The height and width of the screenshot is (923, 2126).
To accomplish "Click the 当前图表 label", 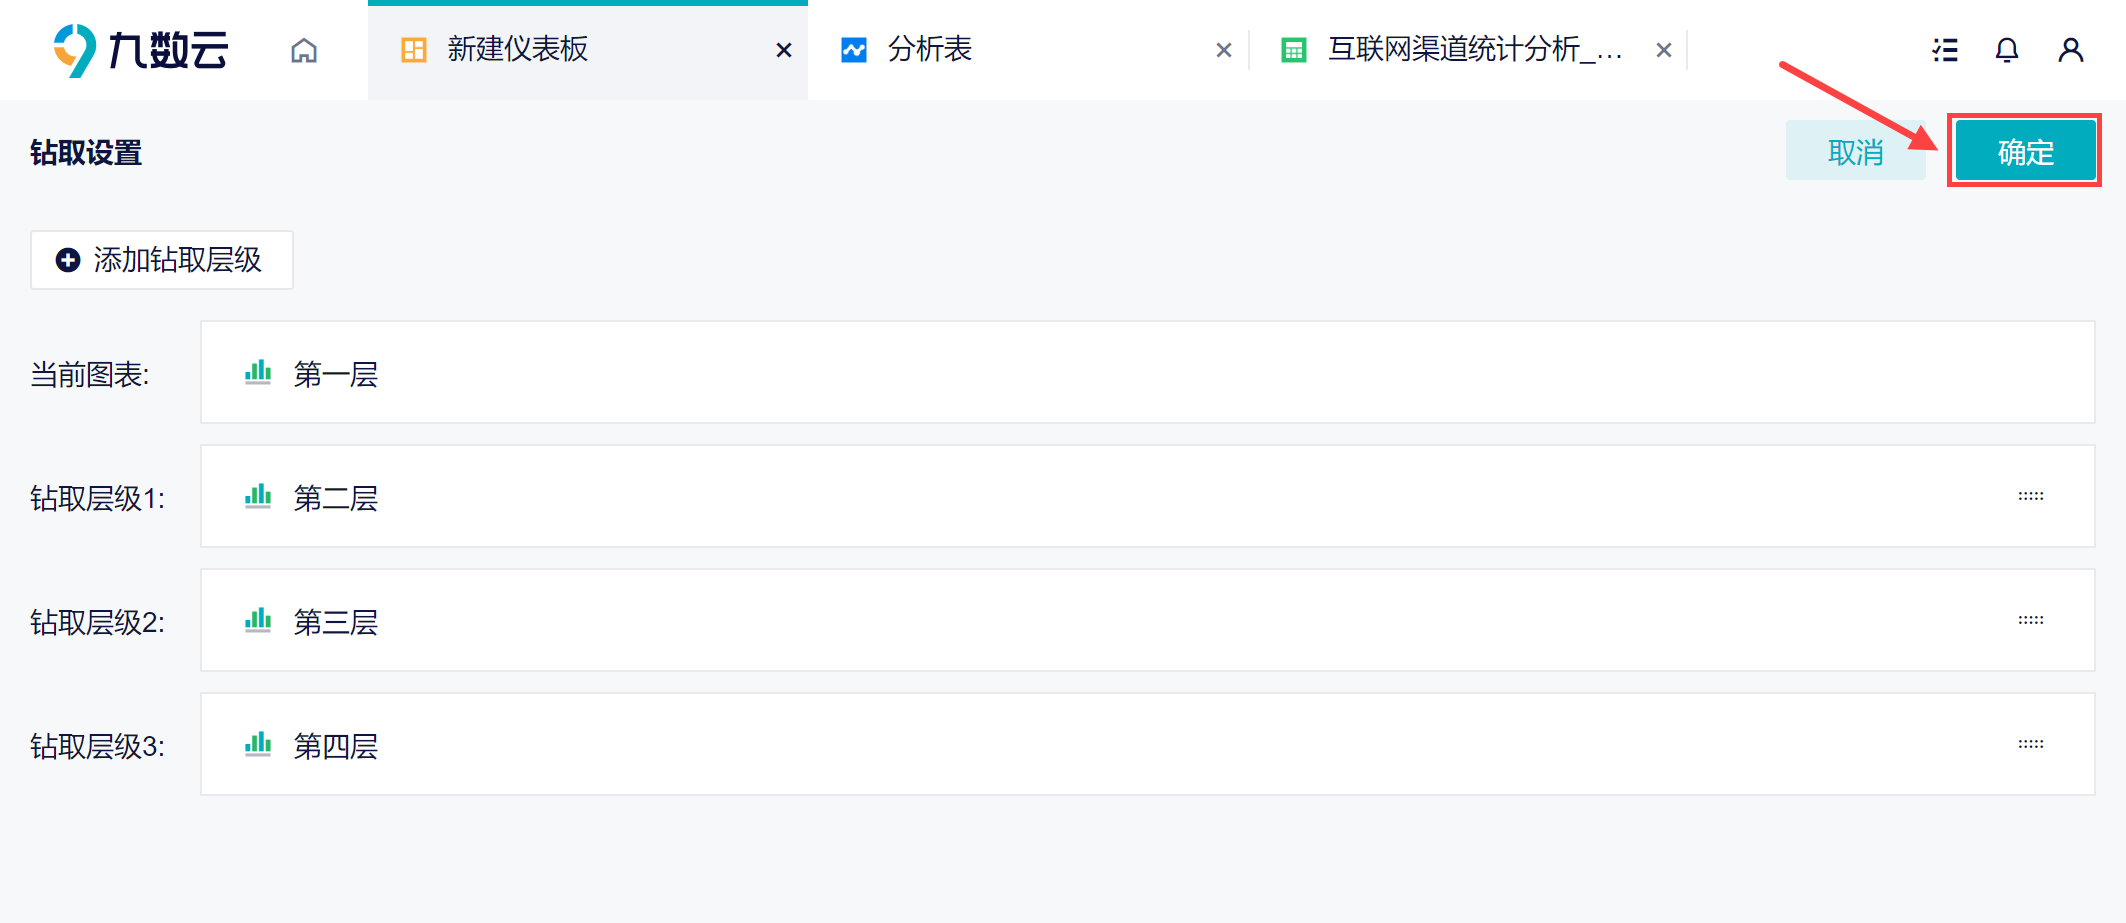I will [90, 375].
